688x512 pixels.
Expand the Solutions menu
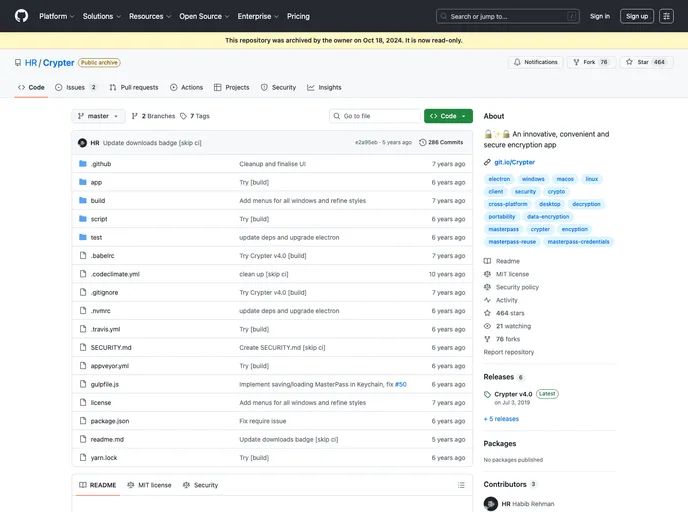tap(102, 16)
